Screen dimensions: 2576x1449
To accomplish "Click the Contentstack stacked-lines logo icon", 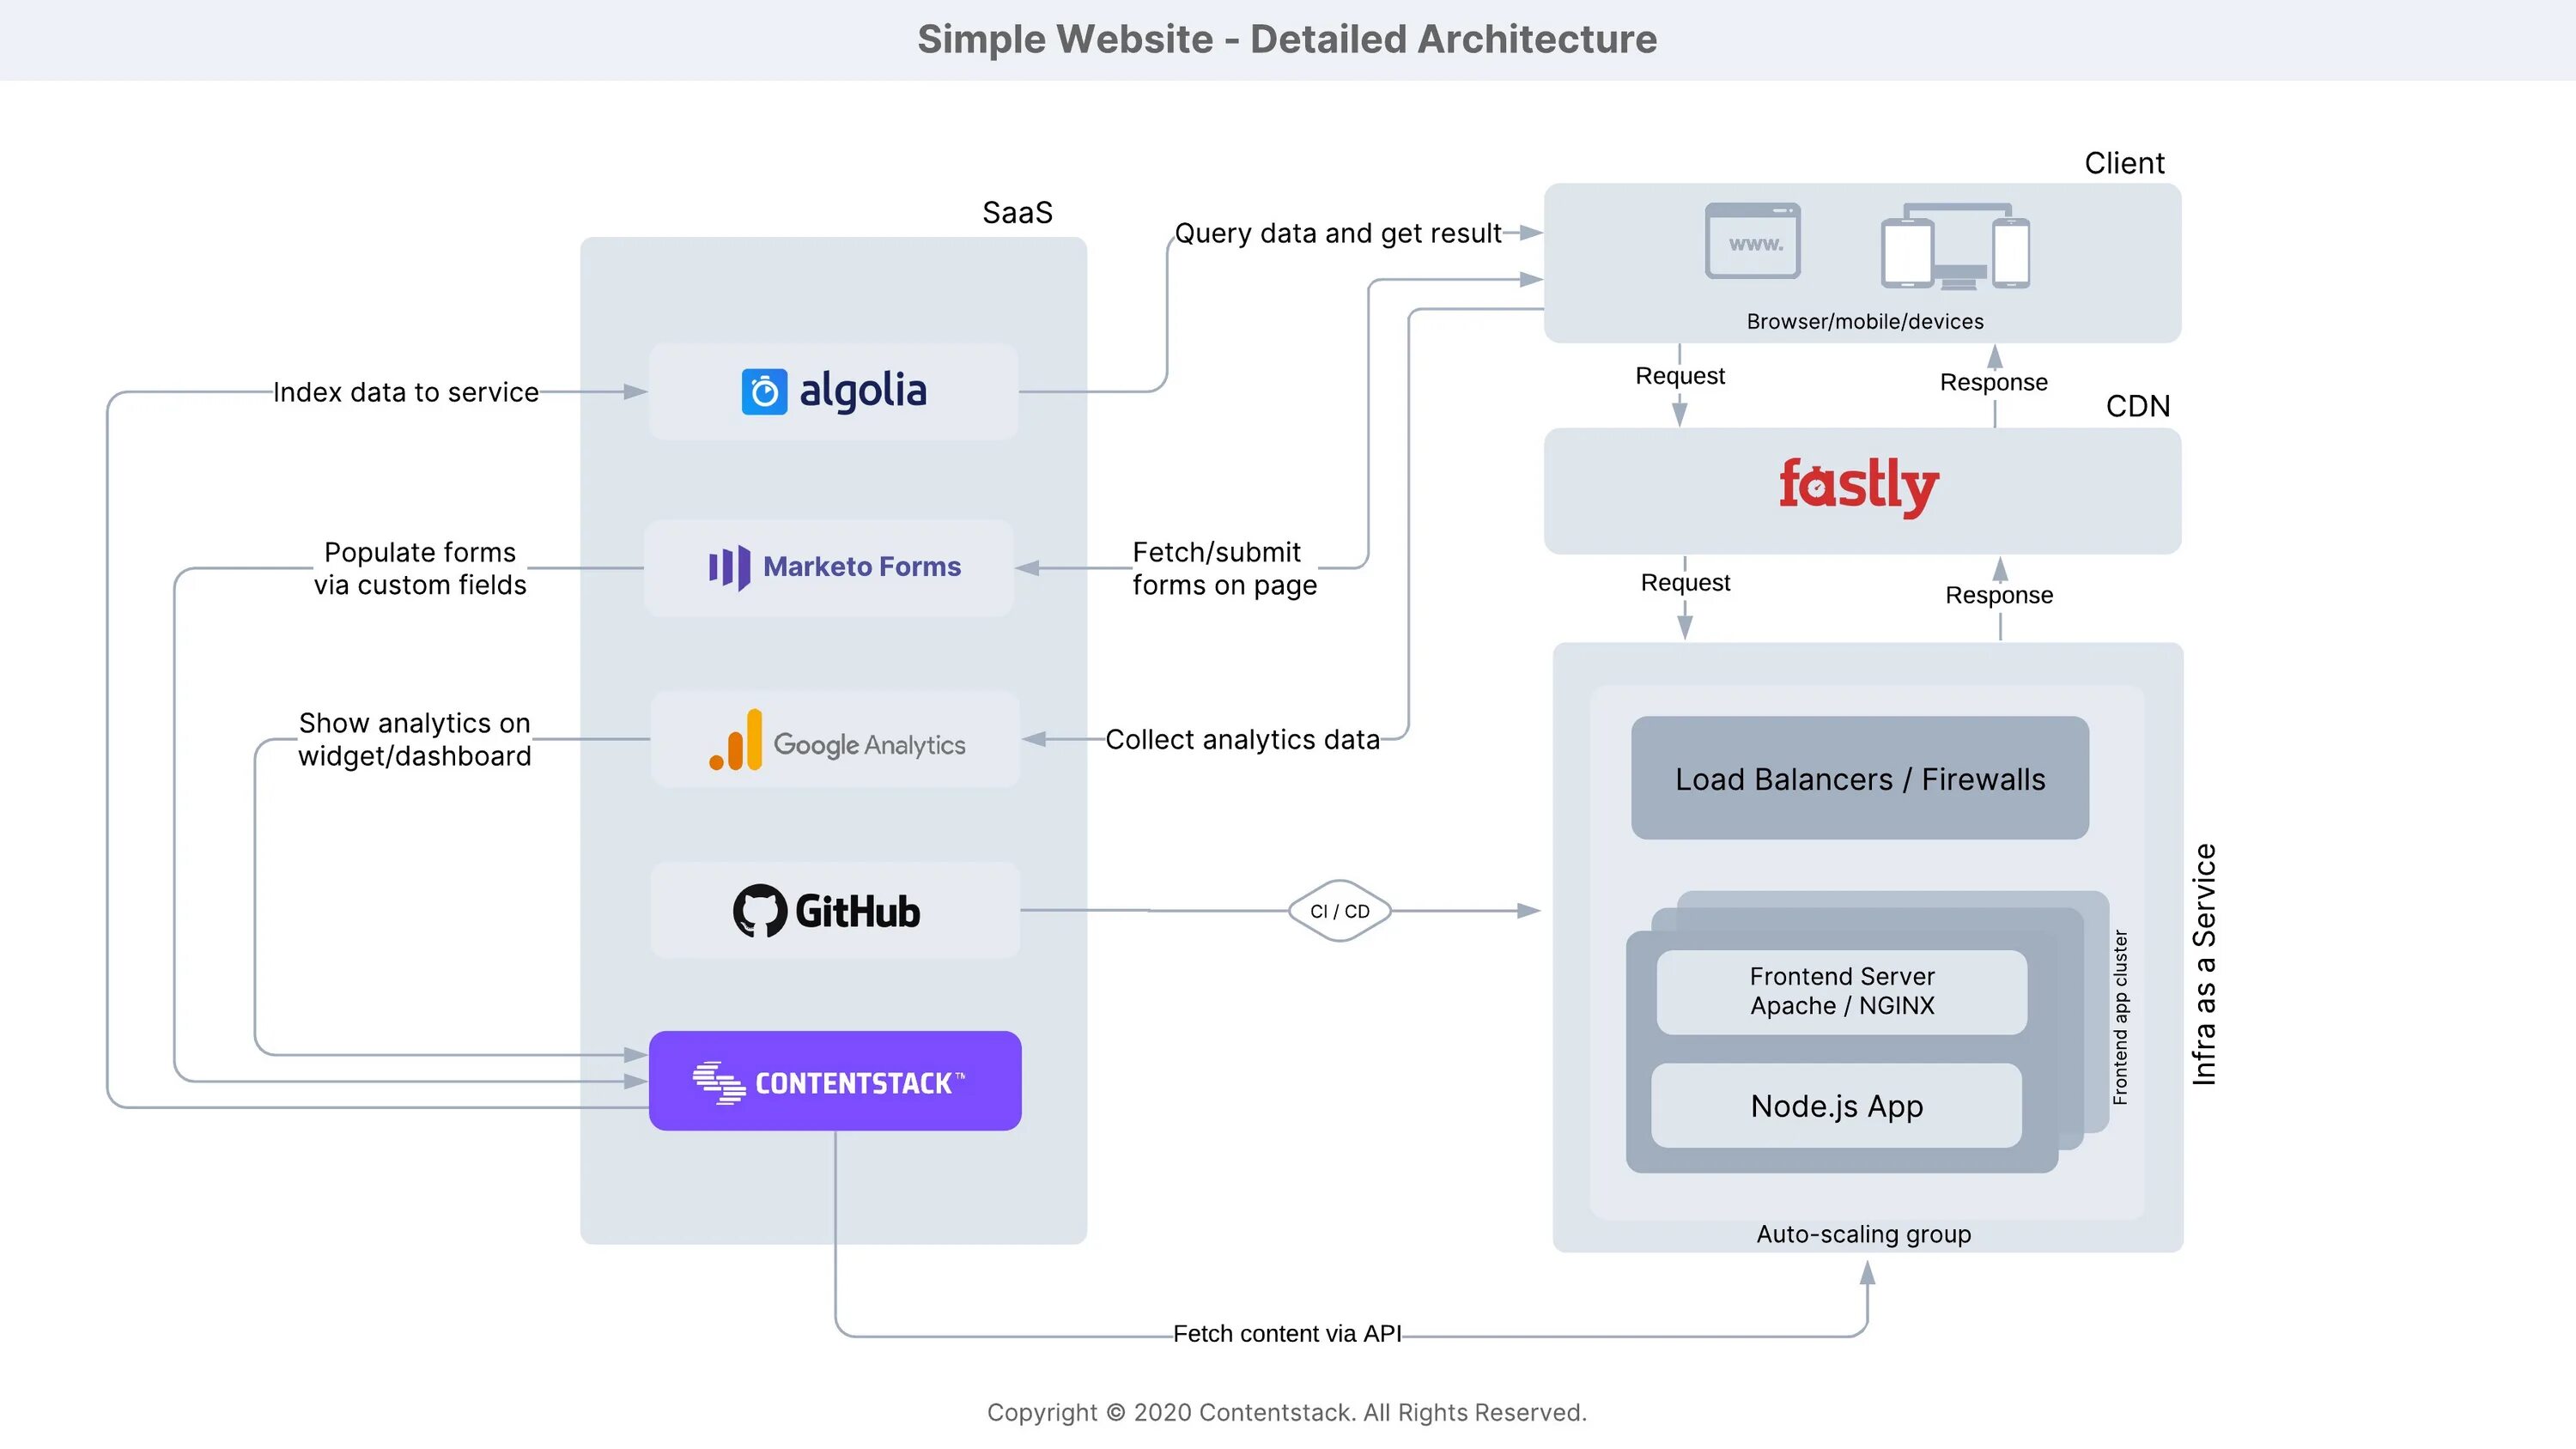I will click(719, 1083).
